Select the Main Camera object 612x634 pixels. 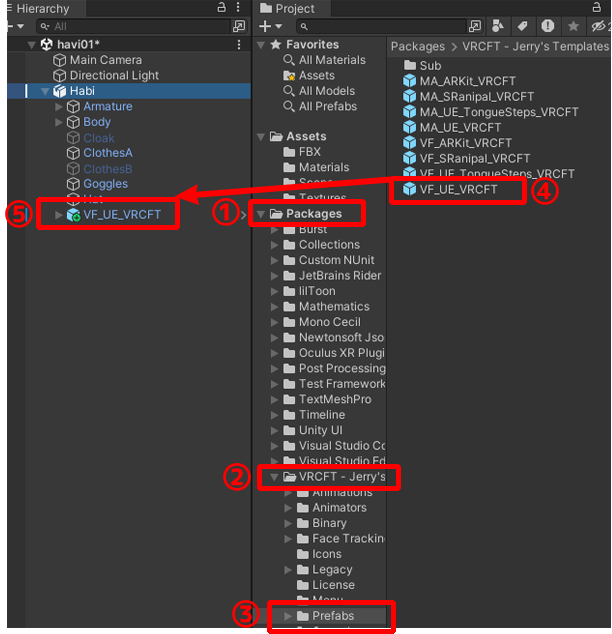105,60
